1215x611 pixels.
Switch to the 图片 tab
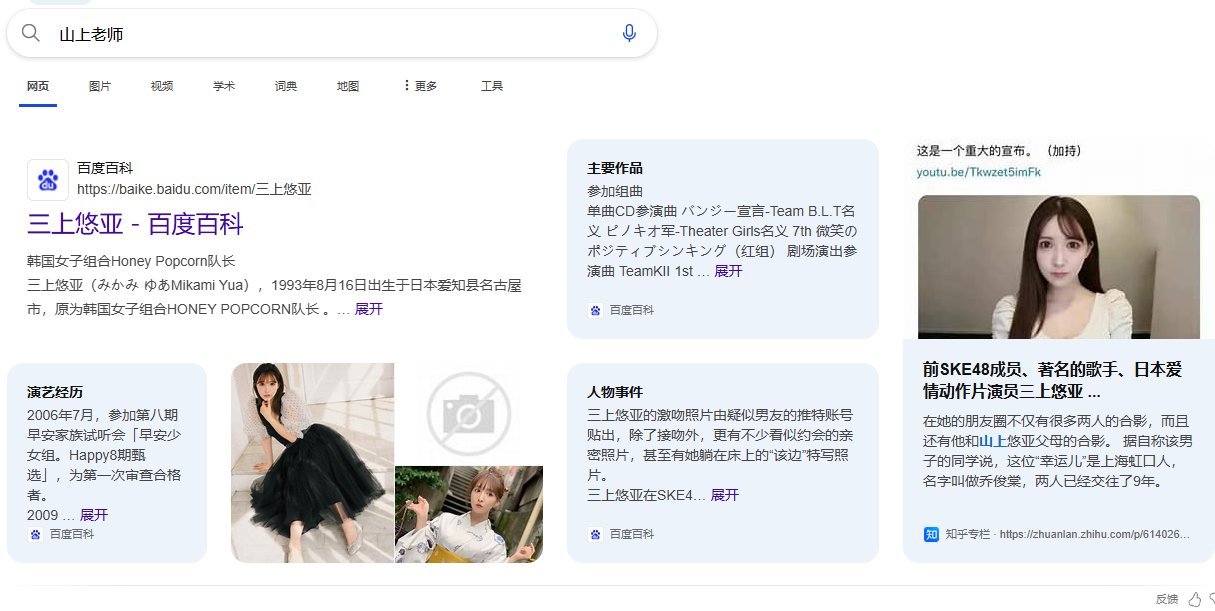point(100,86)
